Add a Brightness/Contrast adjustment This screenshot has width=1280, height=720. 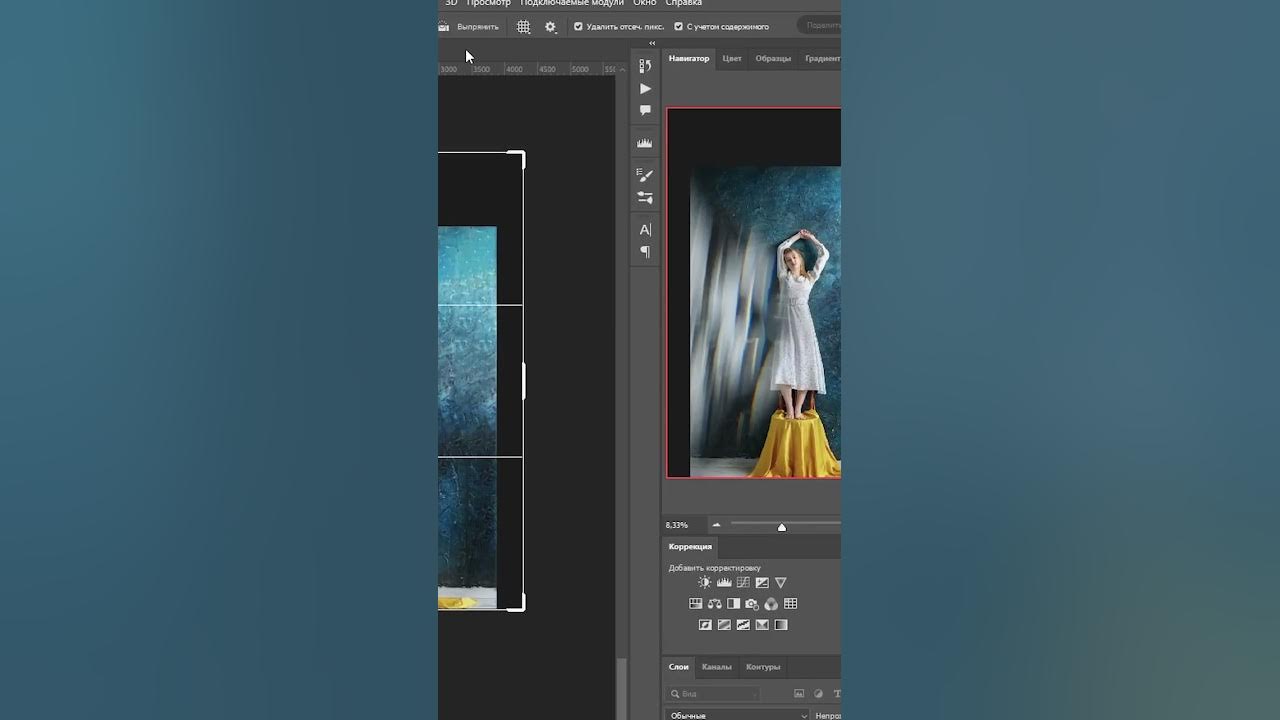(x=705, y=582)
